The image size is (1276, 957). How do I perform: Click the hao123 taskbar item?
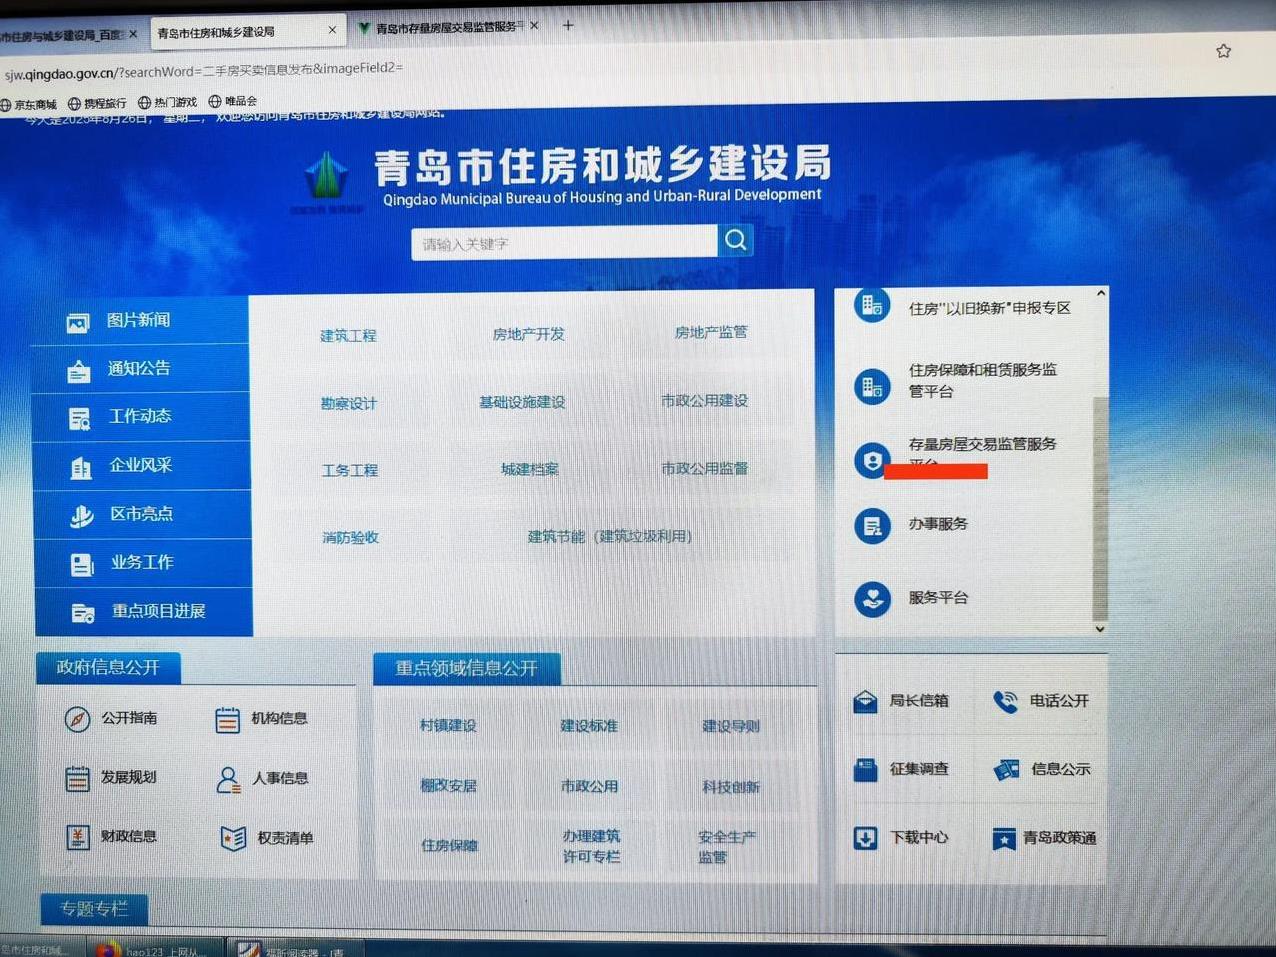153,949
